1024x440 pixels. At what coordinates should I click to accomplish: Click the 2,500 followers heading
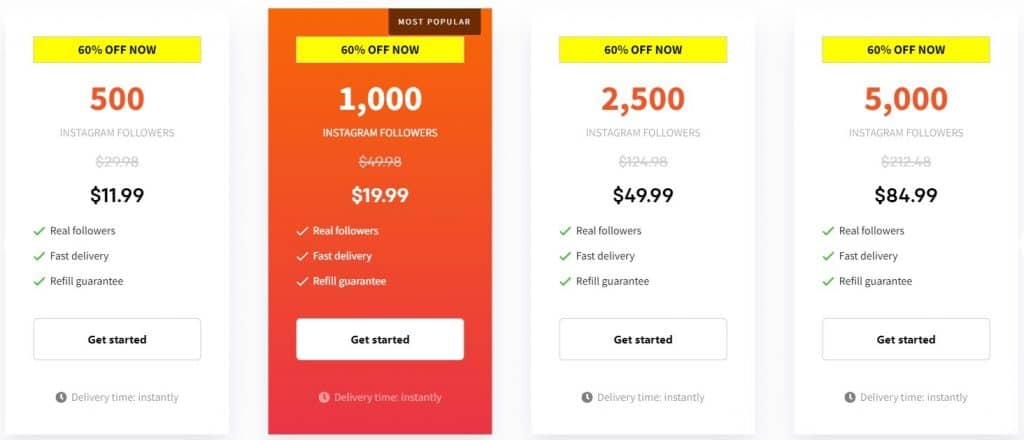click(643, 99)
